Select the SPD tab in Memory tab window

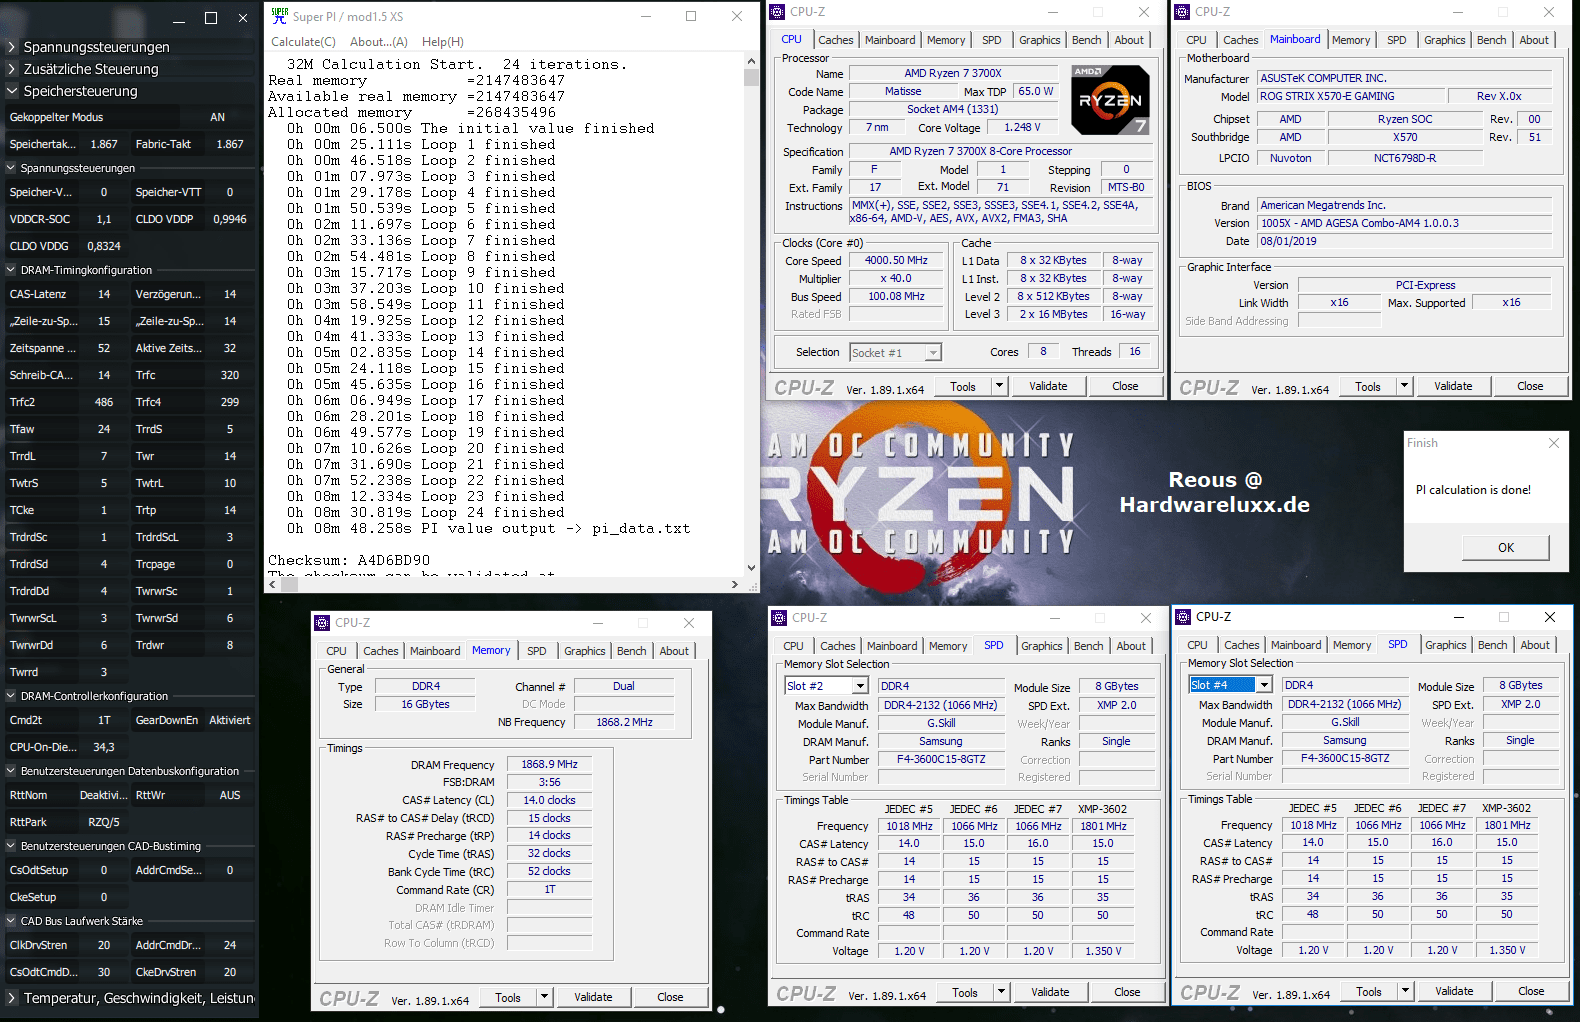coord(537,651)
